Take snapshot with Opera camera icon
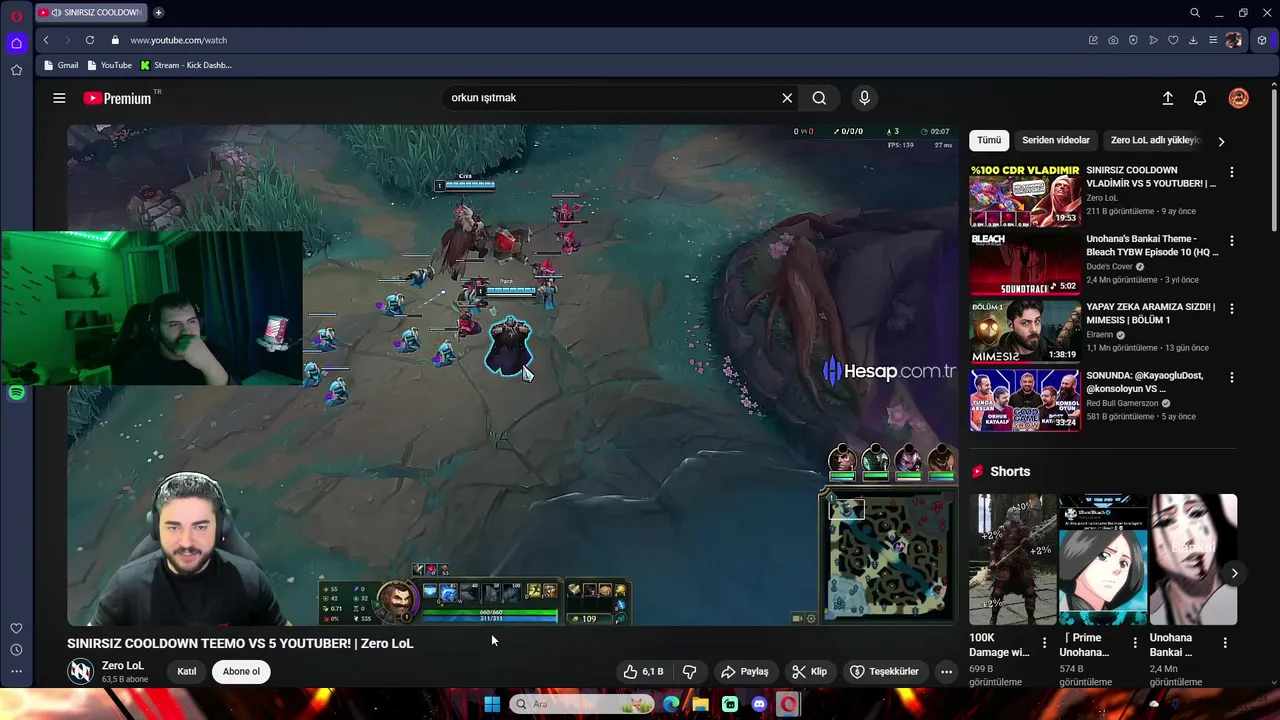 1113,40
